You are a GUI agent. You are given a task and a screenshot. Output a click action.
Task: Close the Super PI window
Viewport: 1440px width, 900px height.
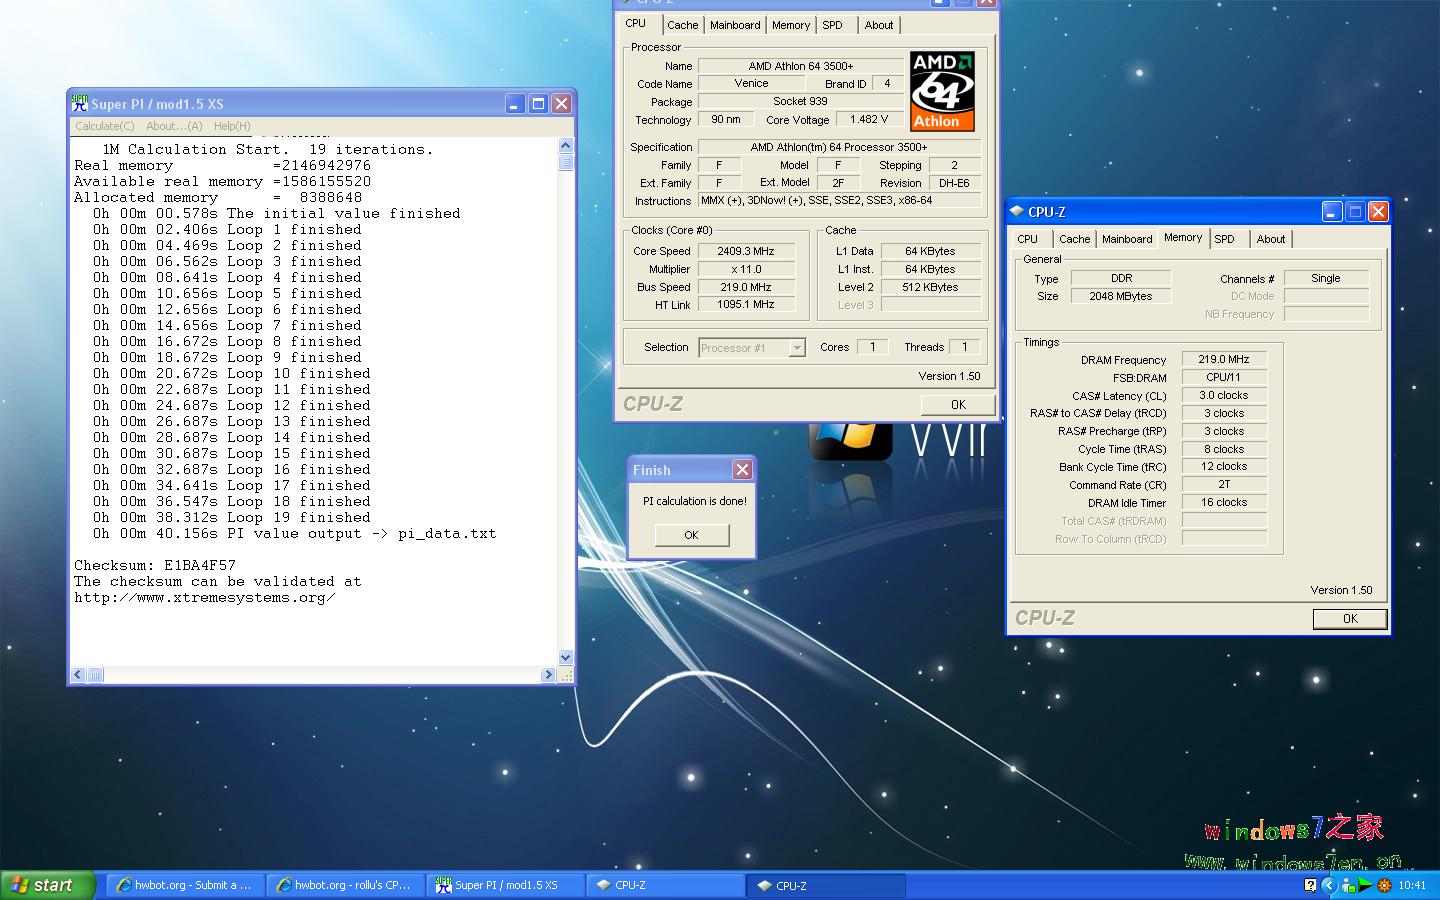[562, 103]
